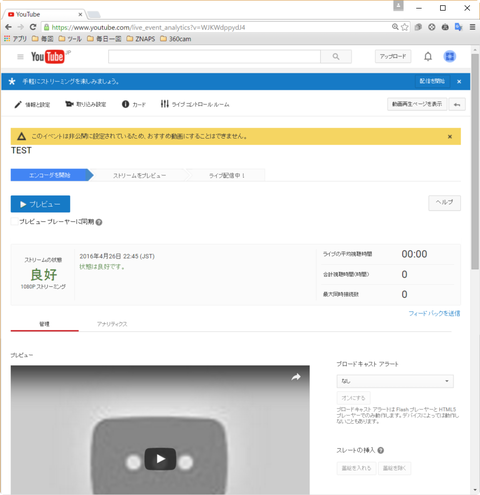This screenshot has height=495, width=480.
Task: Close the blue streaming banner
Action: click(x=459, y=82)
